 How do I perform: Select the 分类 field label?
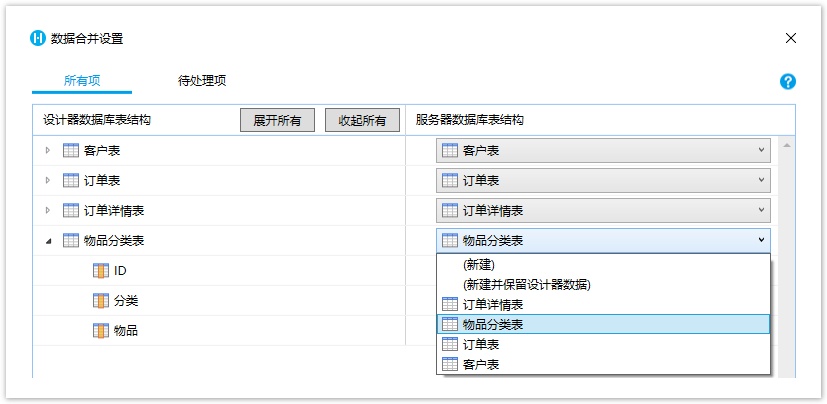tap(126, 301)
